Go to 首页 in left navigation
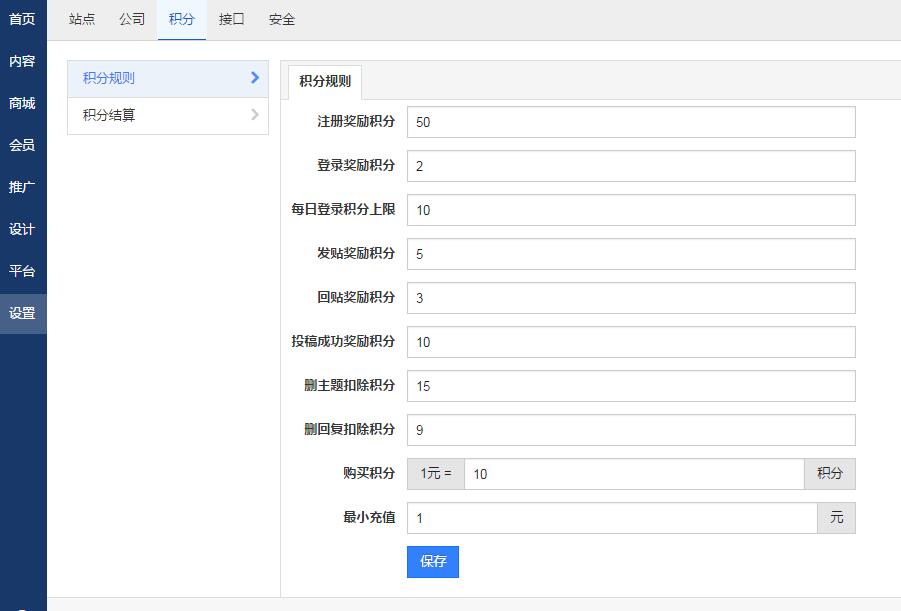The height and width of the screenshot is (611, 901). tap(22, 19)
